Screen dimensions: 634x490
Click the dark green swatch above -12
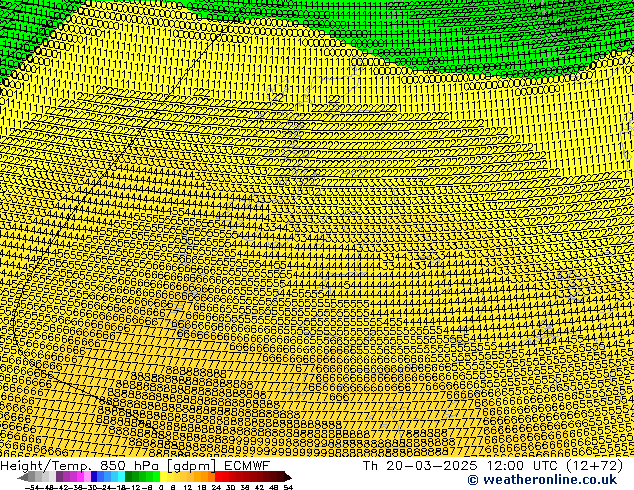point(129,476)
